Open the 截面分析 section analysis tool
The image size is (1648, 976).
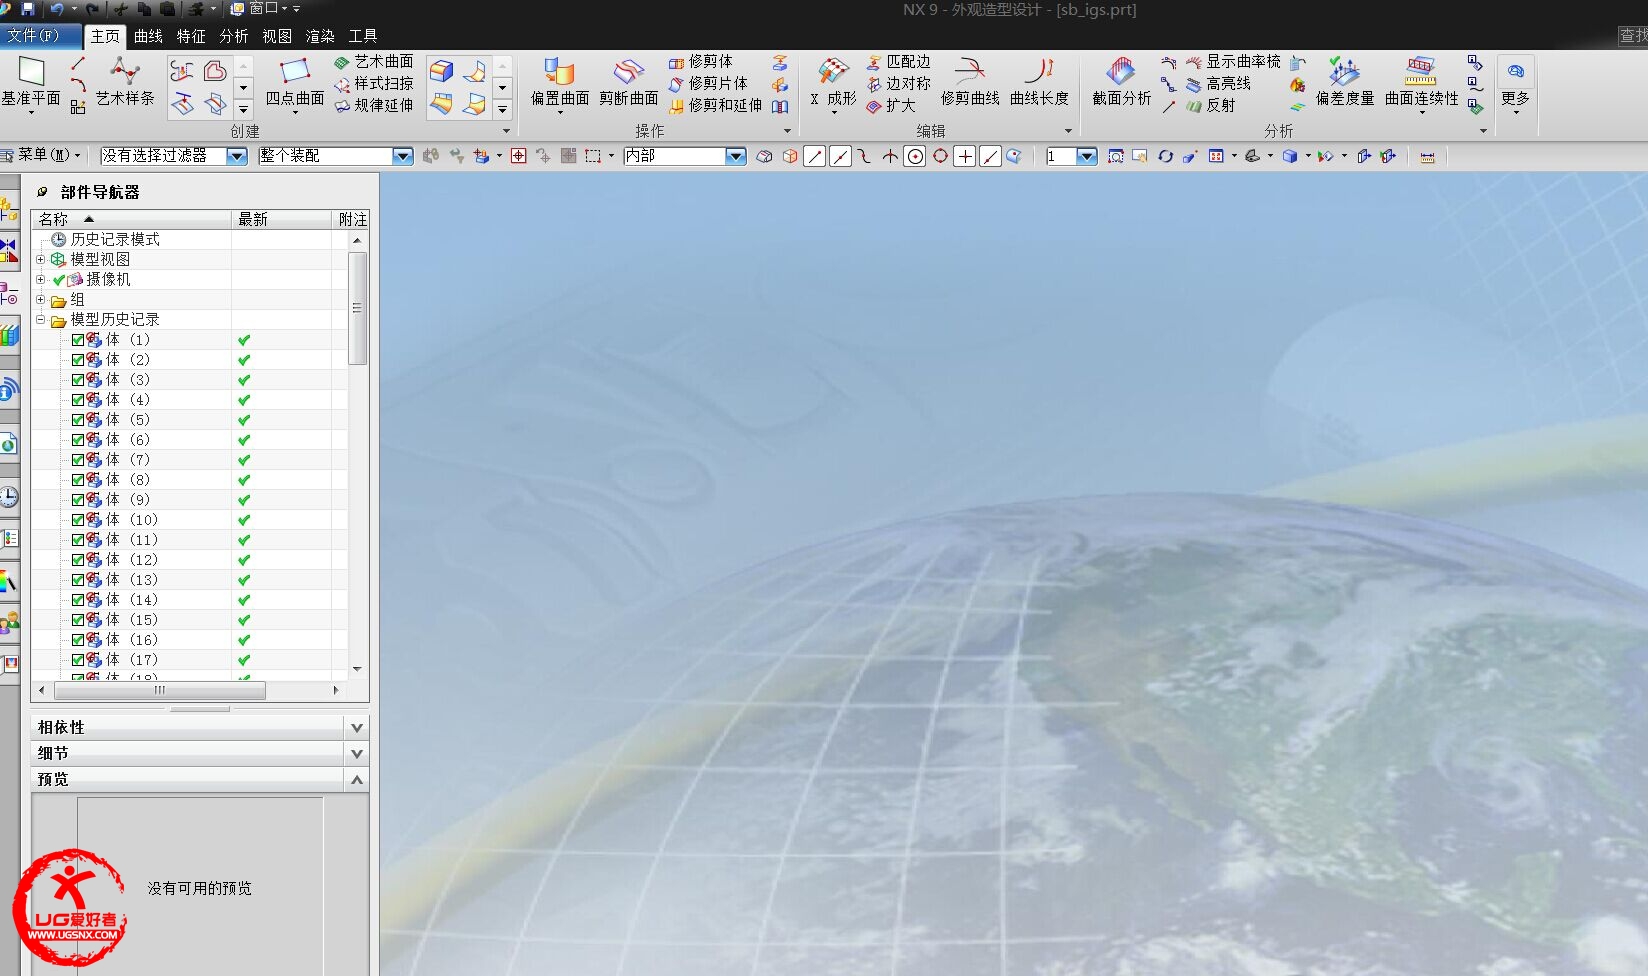(1121, 82)
